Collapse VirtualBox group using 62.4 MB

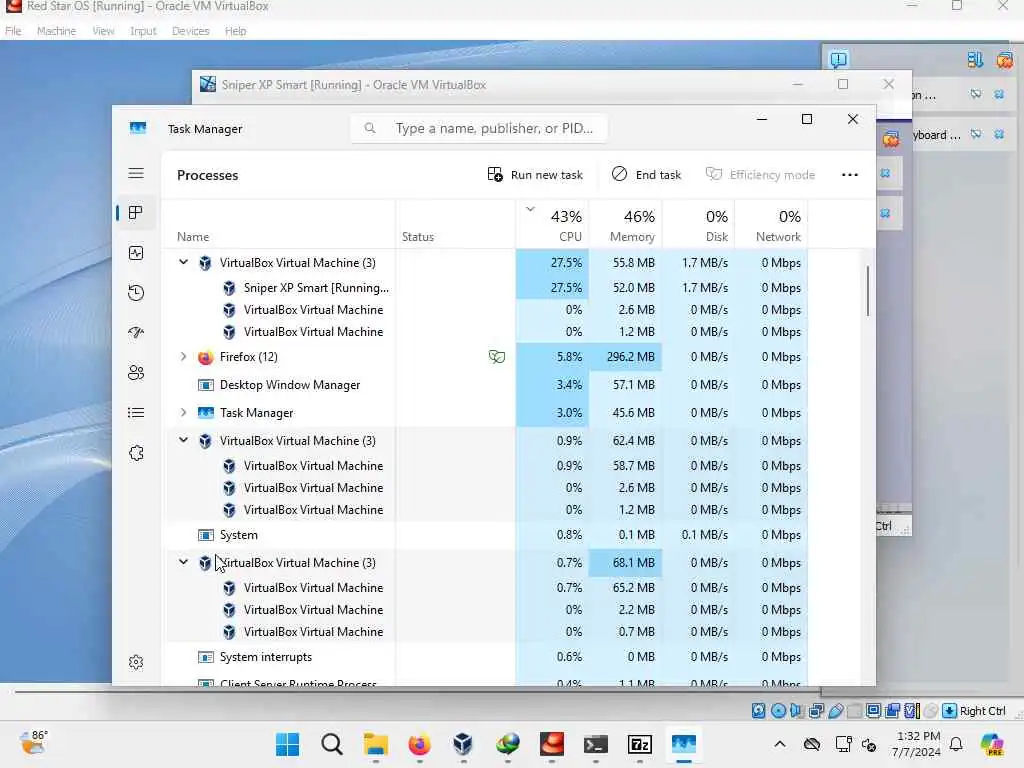(184, 441)
